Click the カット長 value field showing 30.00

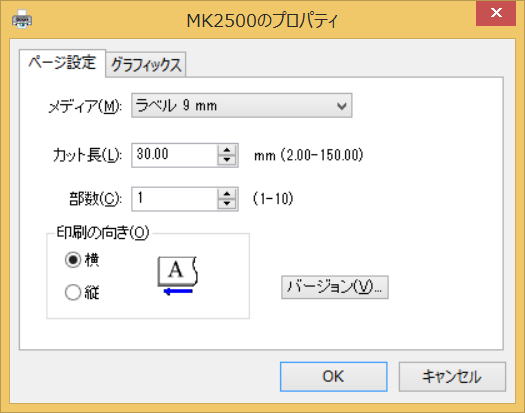(x=174, y=155)
